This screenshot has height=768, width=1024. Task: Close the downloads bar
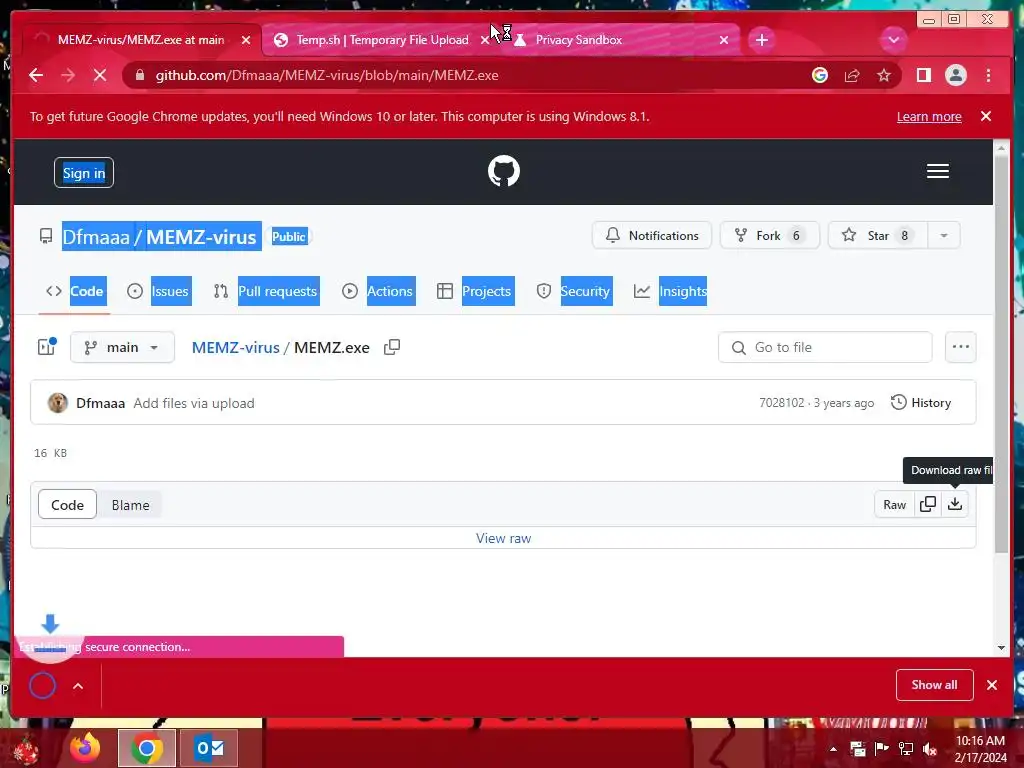[992, 685]
